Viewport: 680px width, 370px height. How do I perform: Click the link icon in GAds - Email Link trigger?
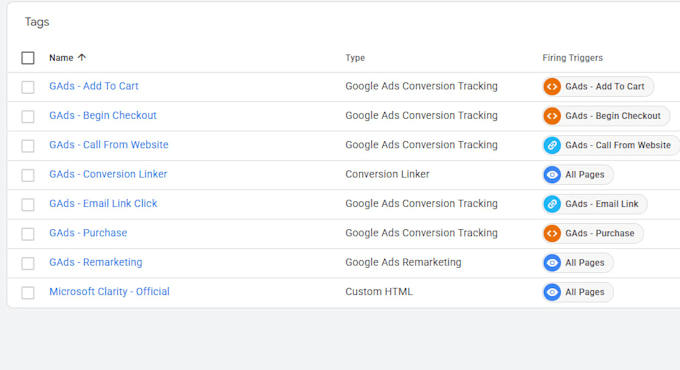click(x=552, y=204)
